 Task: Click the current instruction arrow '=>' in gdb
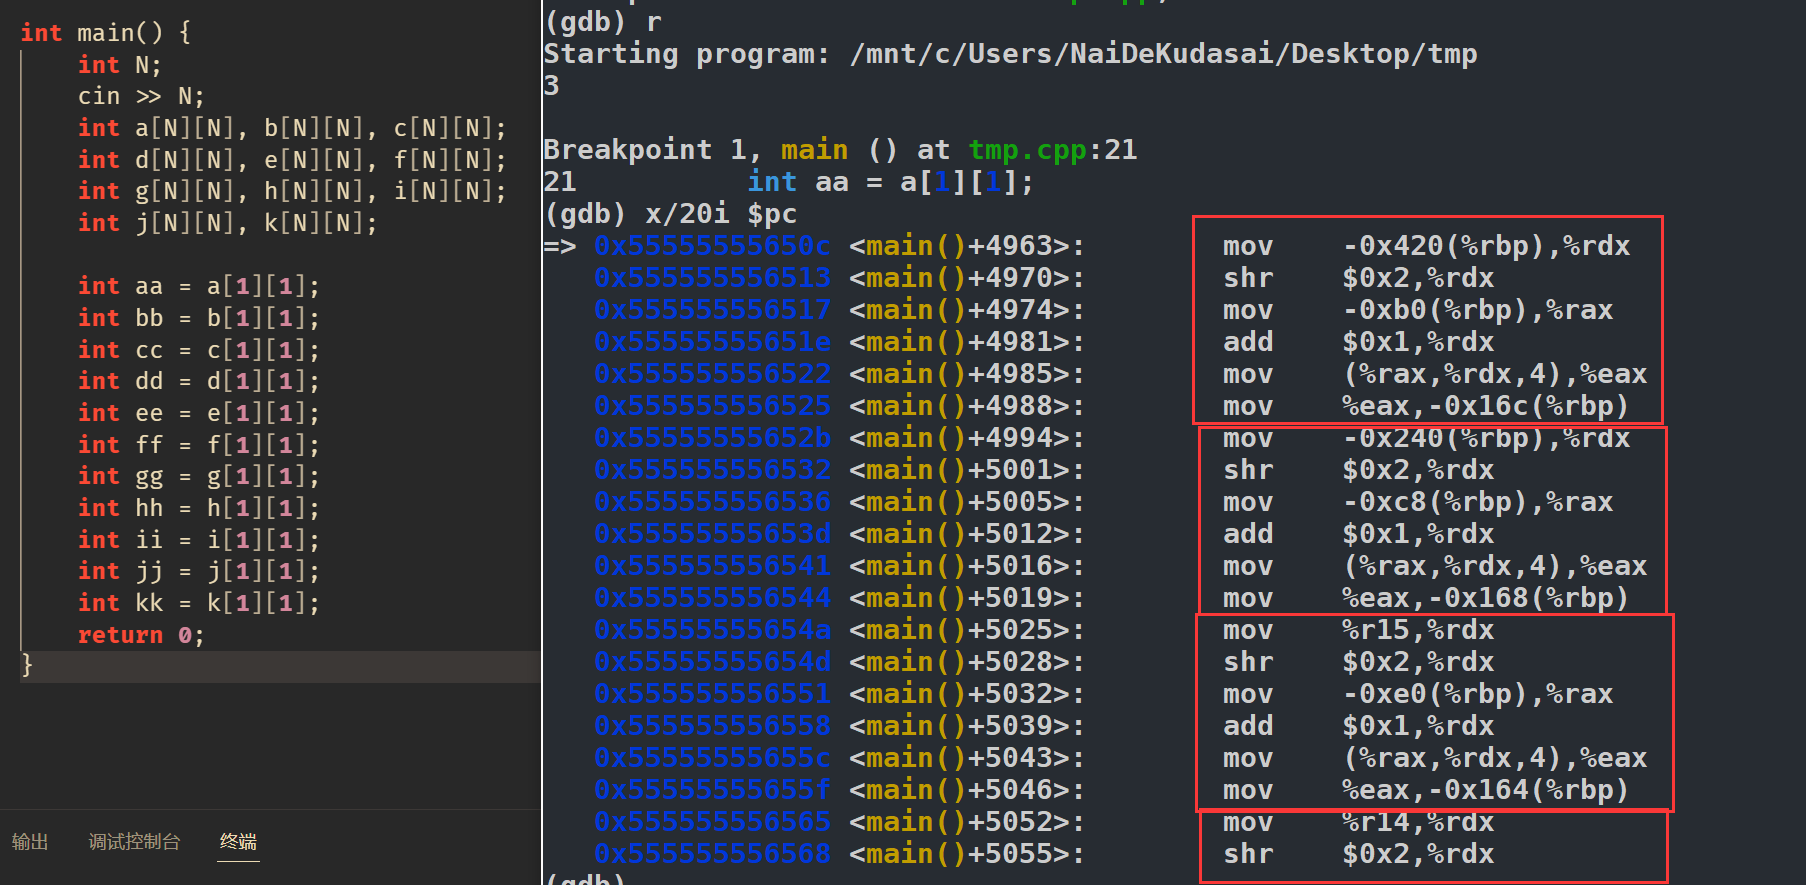[x=560, y=246]
